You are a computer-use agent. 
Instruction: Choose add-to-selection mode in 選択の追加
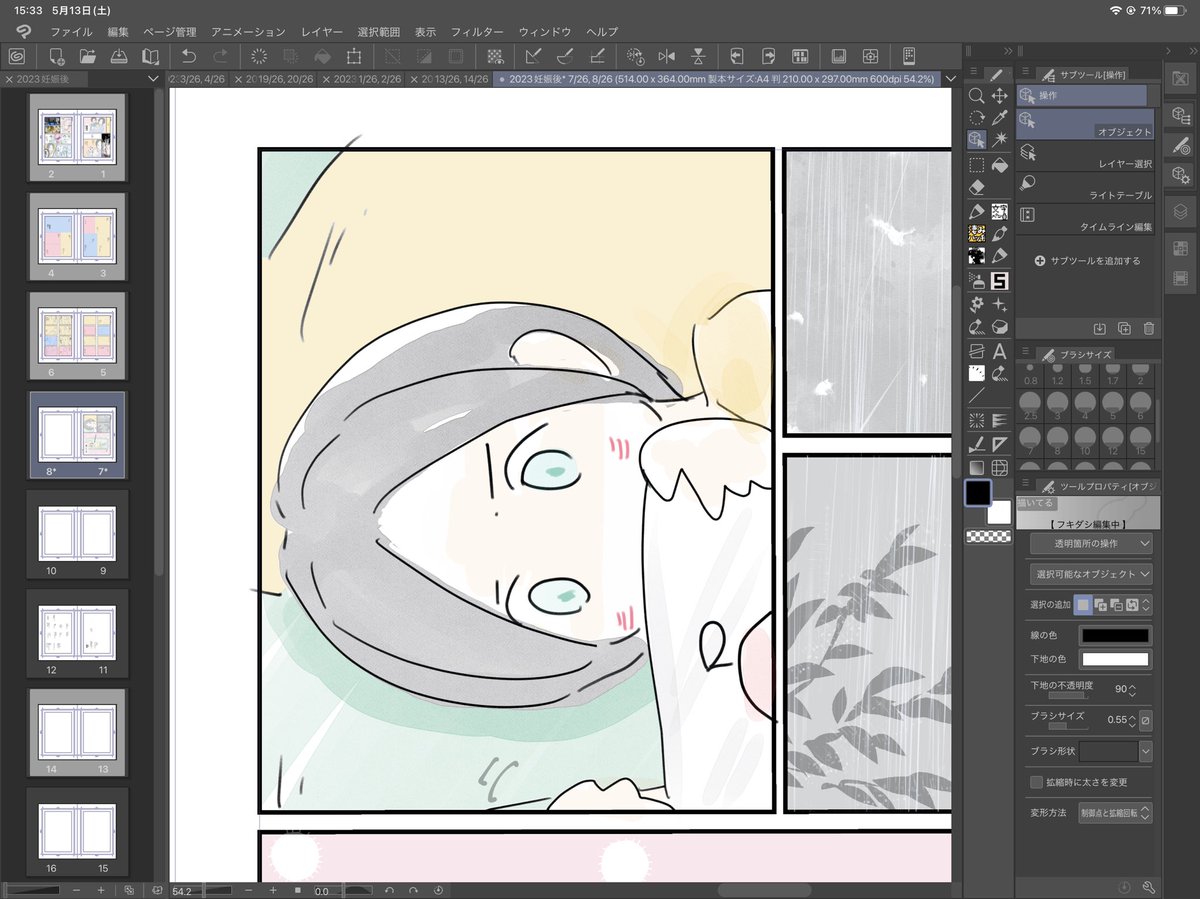[1100, 604]
